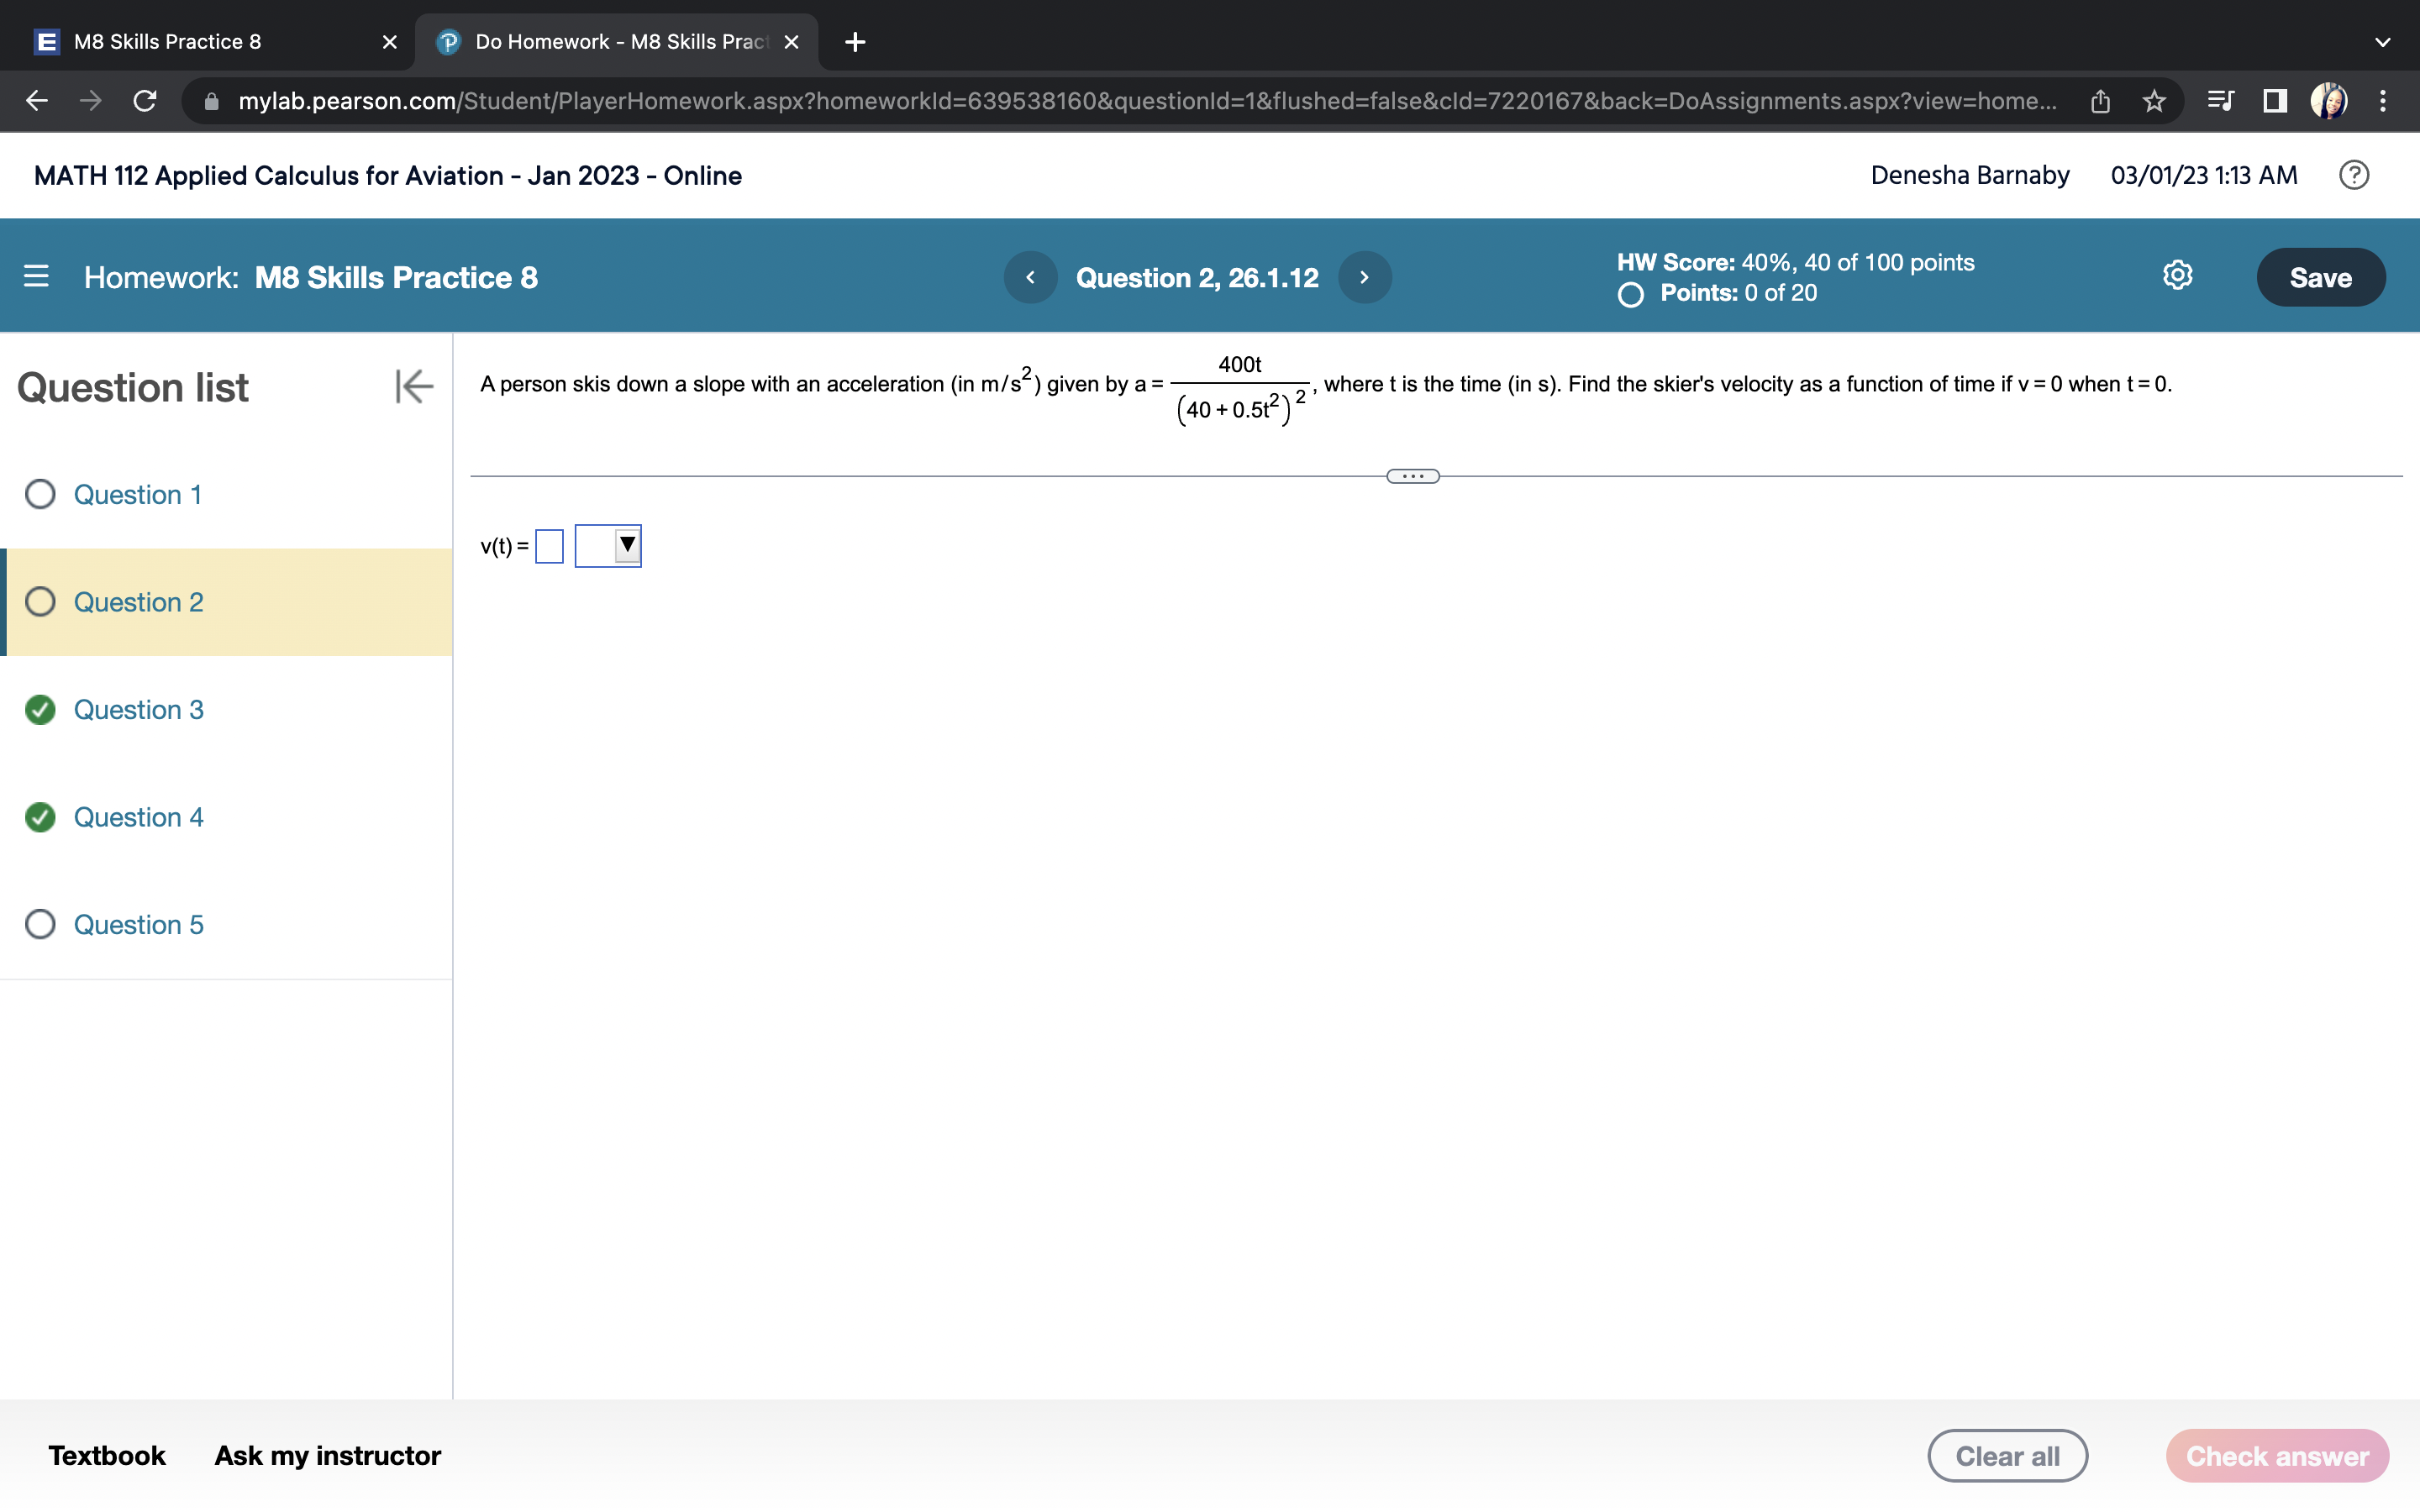Screen dimensions: 2420x1512
Task: Switch to M8 Skills Practice 8 tab
Action: pyautogui.click(x=167, y=42)
